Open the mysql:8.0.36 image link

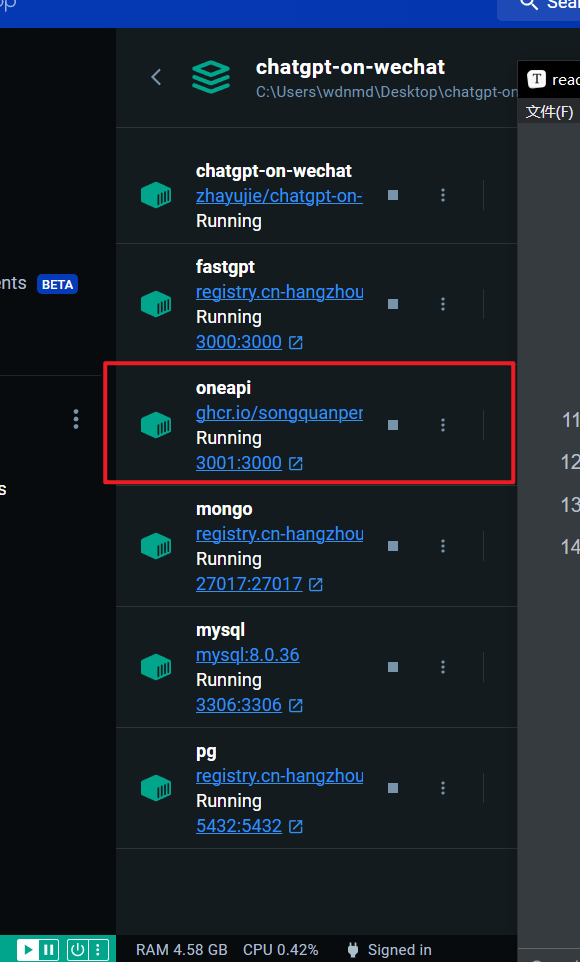[x=247, y=655]
